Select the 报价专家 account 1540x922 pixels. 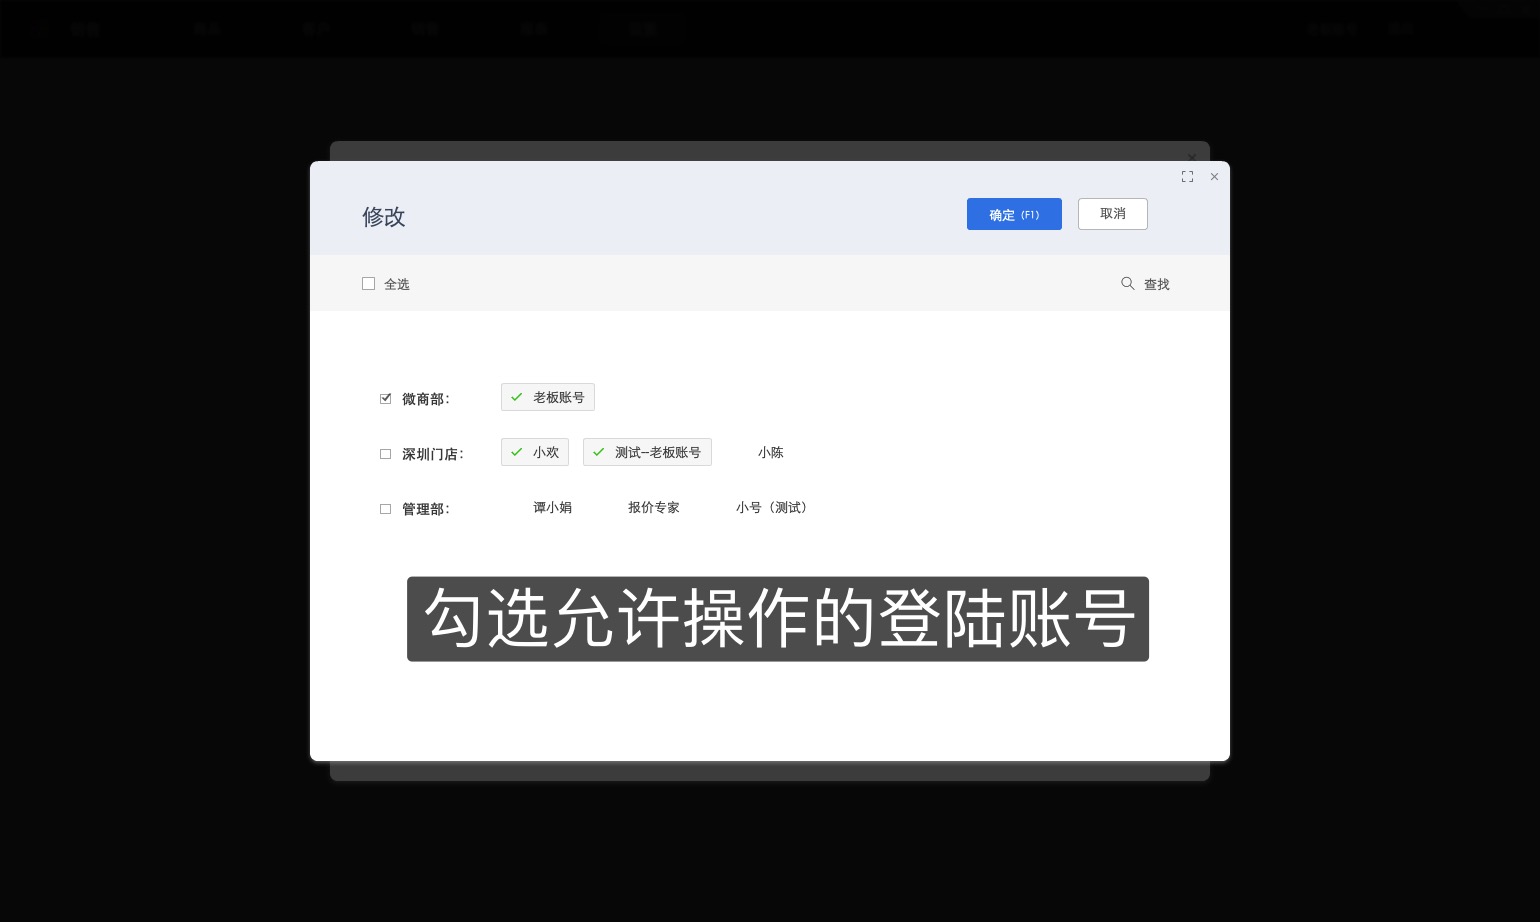tap(654, 507)
